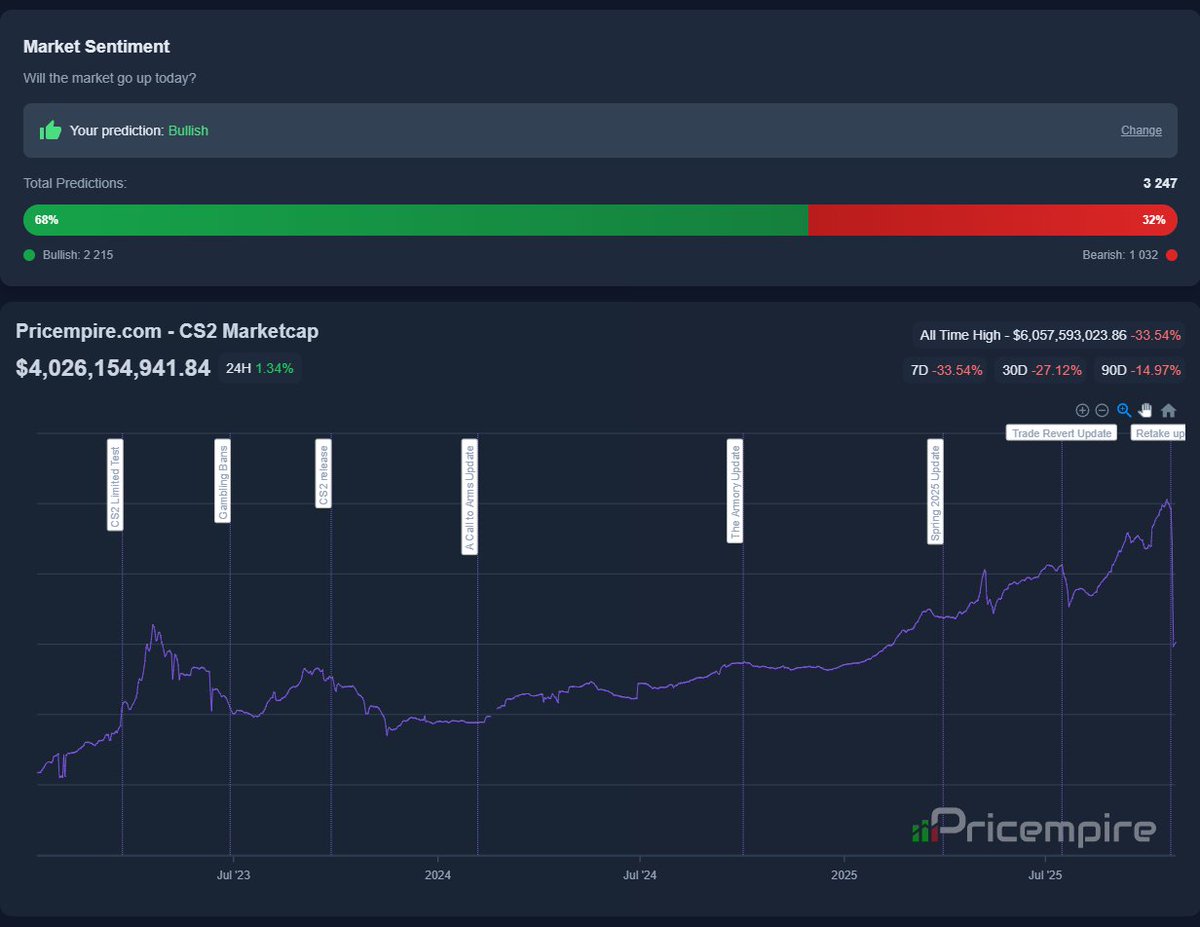The width and height of the screenshot is (1200, 927).
Task: Click the Retake up label
Action: [x=1158, y=432]
